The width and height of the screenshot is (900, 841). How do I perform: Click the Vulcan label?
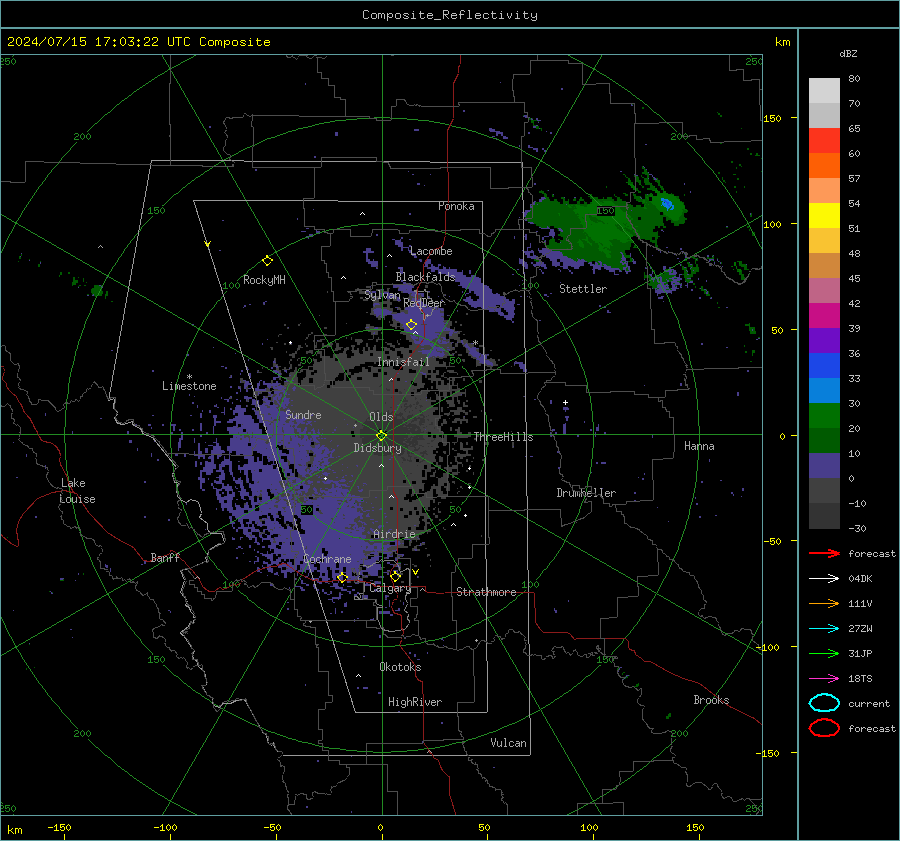pos(508,743)
